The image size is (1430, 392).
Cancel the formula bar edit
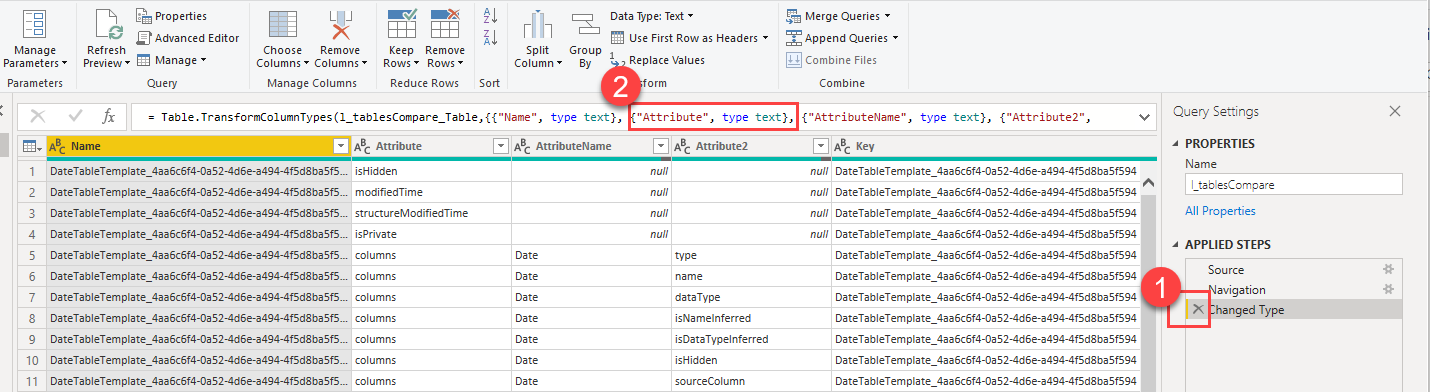pos(38,117)
